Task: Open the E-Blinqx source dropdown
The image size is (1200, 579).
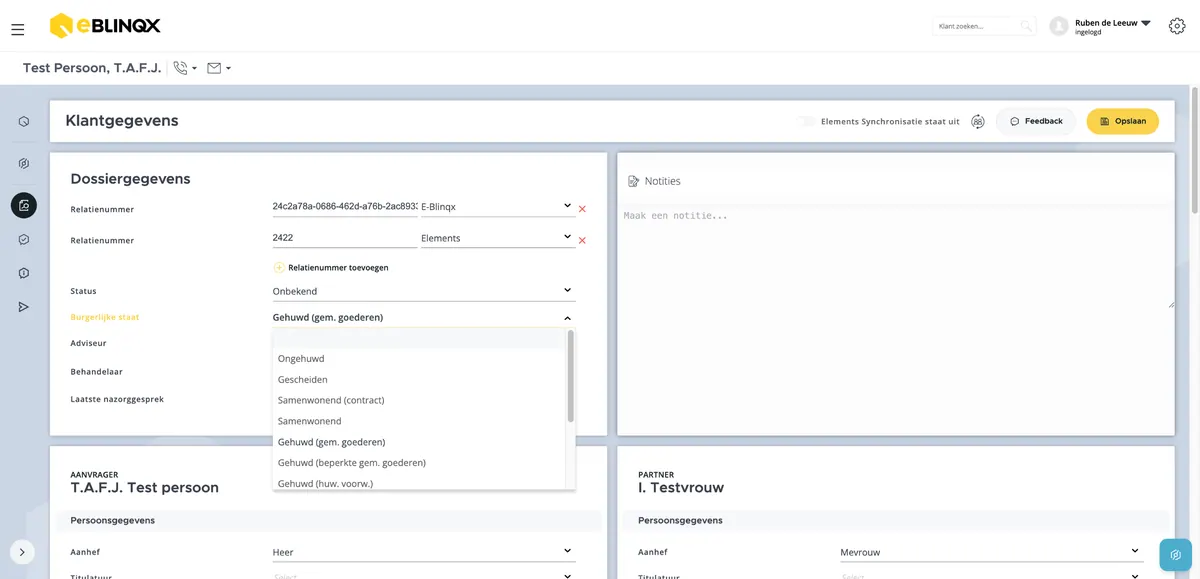Action: [497, 207]
